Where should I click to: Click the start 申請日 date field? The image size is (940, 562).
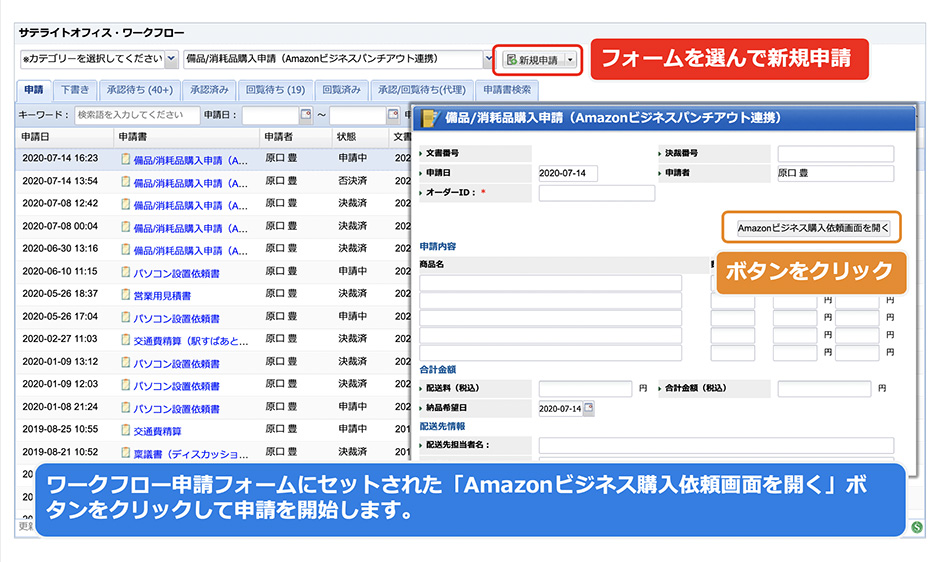[x=270, y=115]
